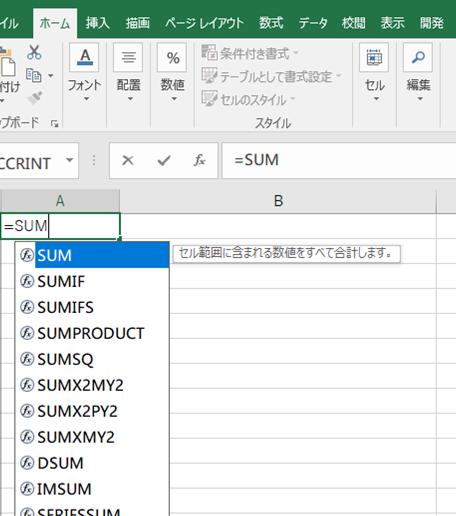Click the column B header
Image resolution: width=456 pixels, height=516 pixels.
coord(278,201)
